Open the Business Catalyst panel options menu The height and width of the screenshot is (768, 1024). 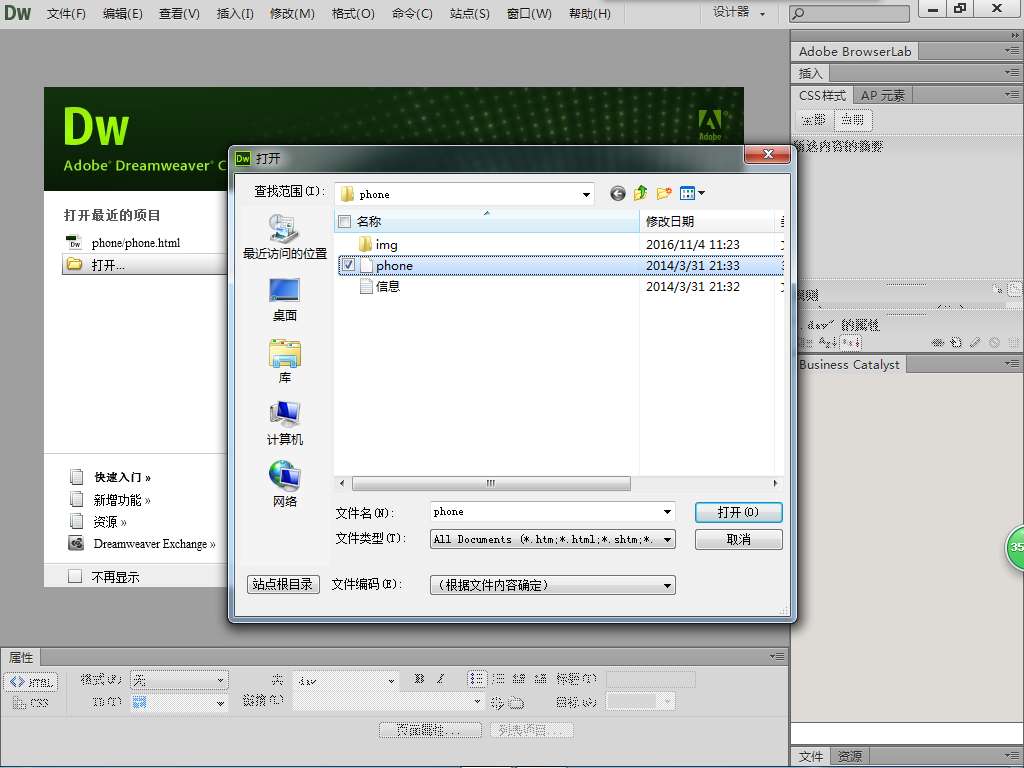click(x=1012, y=363)
